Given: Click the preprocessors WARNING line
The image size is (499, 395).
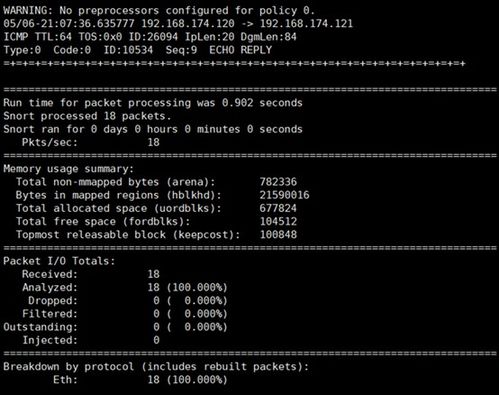Looking at the screenshot, I should click(x=159, y=11).
